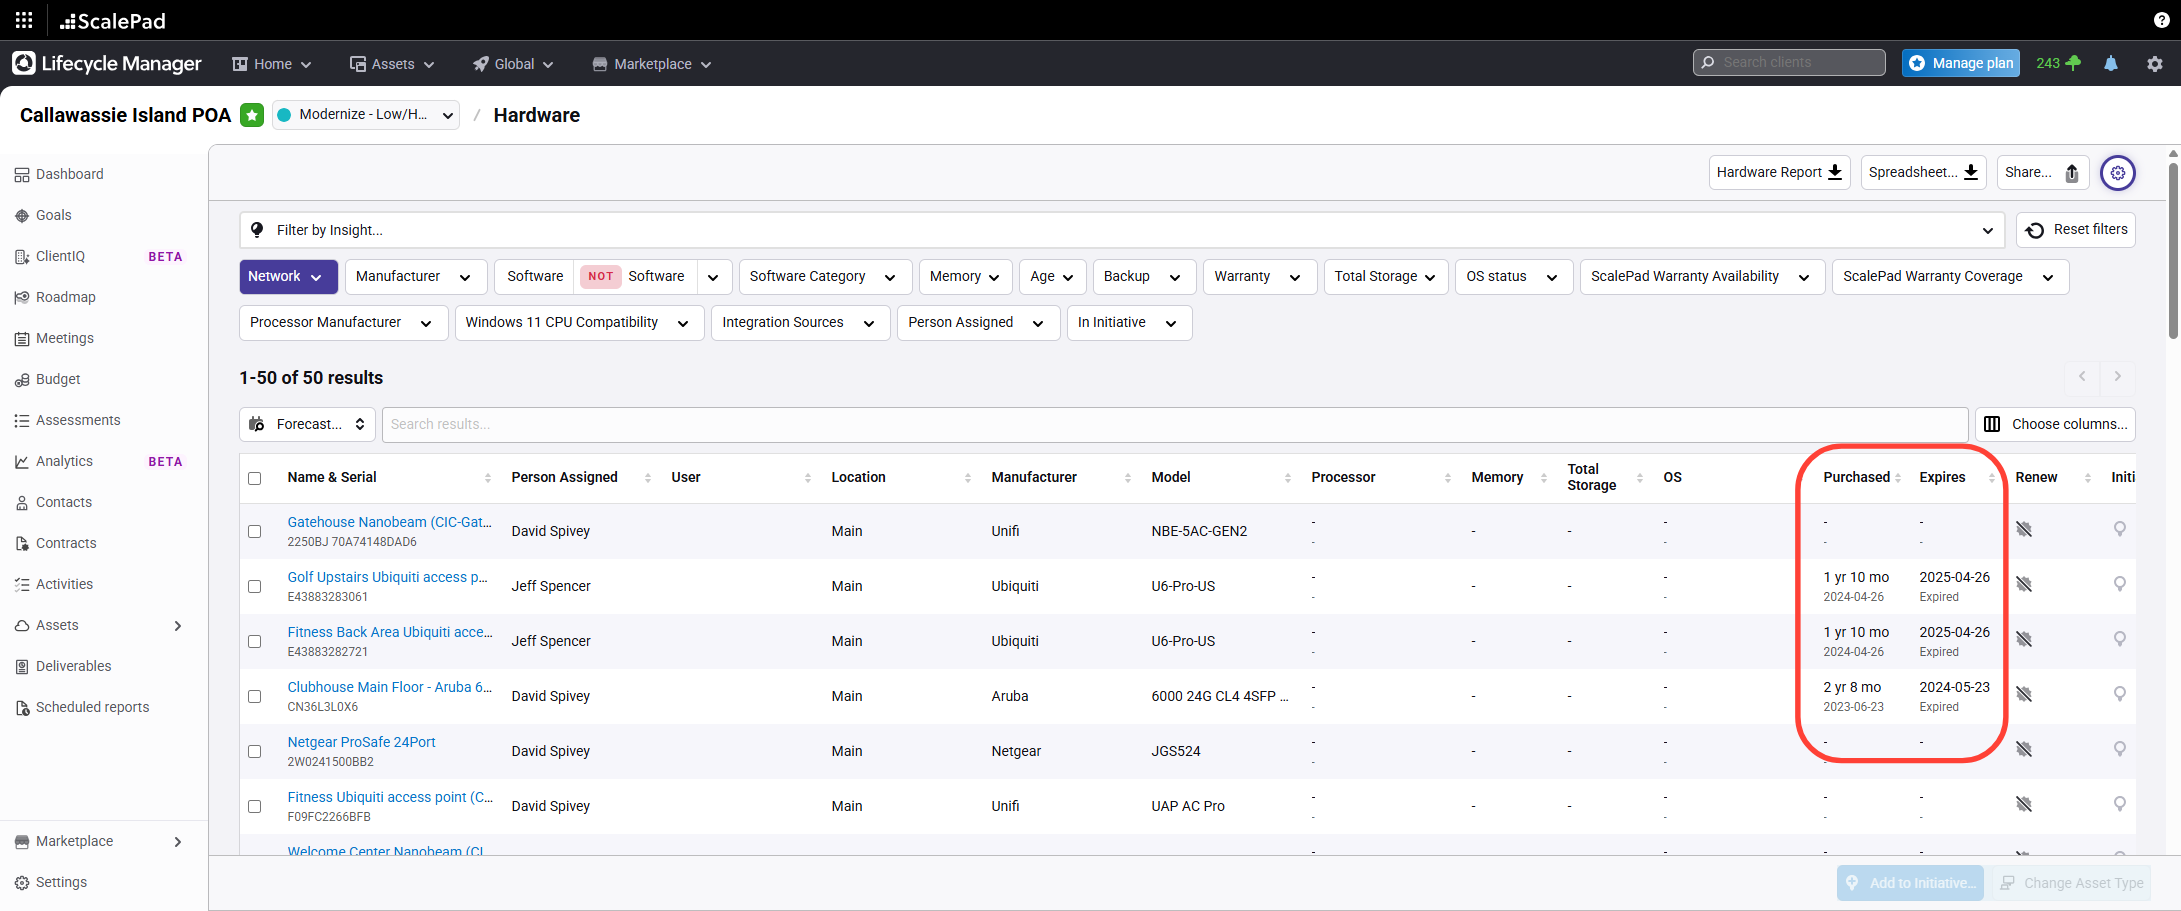Click initiative pin icon for Netgear ProSafe row

tap(2119, 749)
